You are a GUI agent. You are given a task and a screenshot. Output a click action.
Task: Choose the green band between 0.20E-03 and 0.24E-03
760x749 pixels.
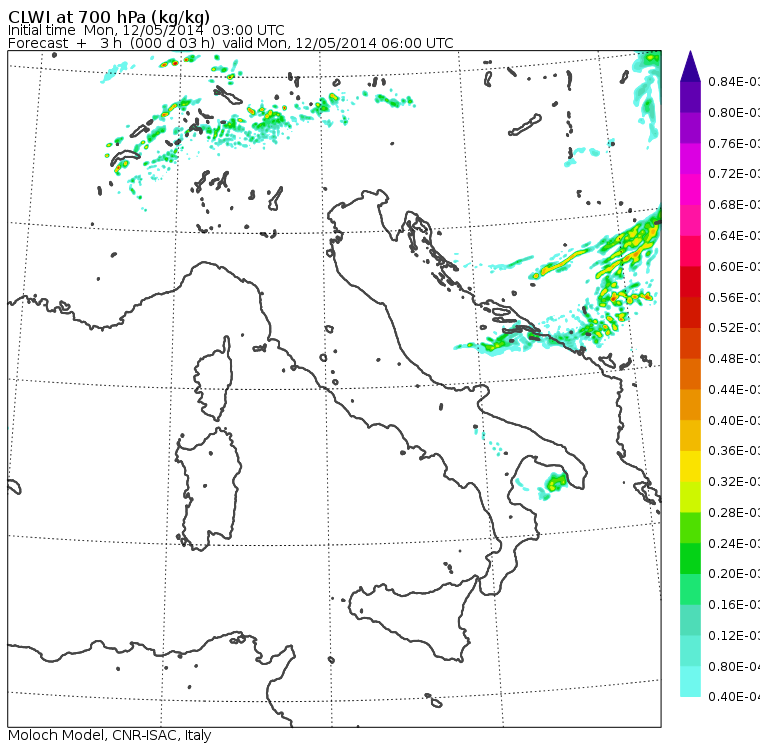[690, 558]
